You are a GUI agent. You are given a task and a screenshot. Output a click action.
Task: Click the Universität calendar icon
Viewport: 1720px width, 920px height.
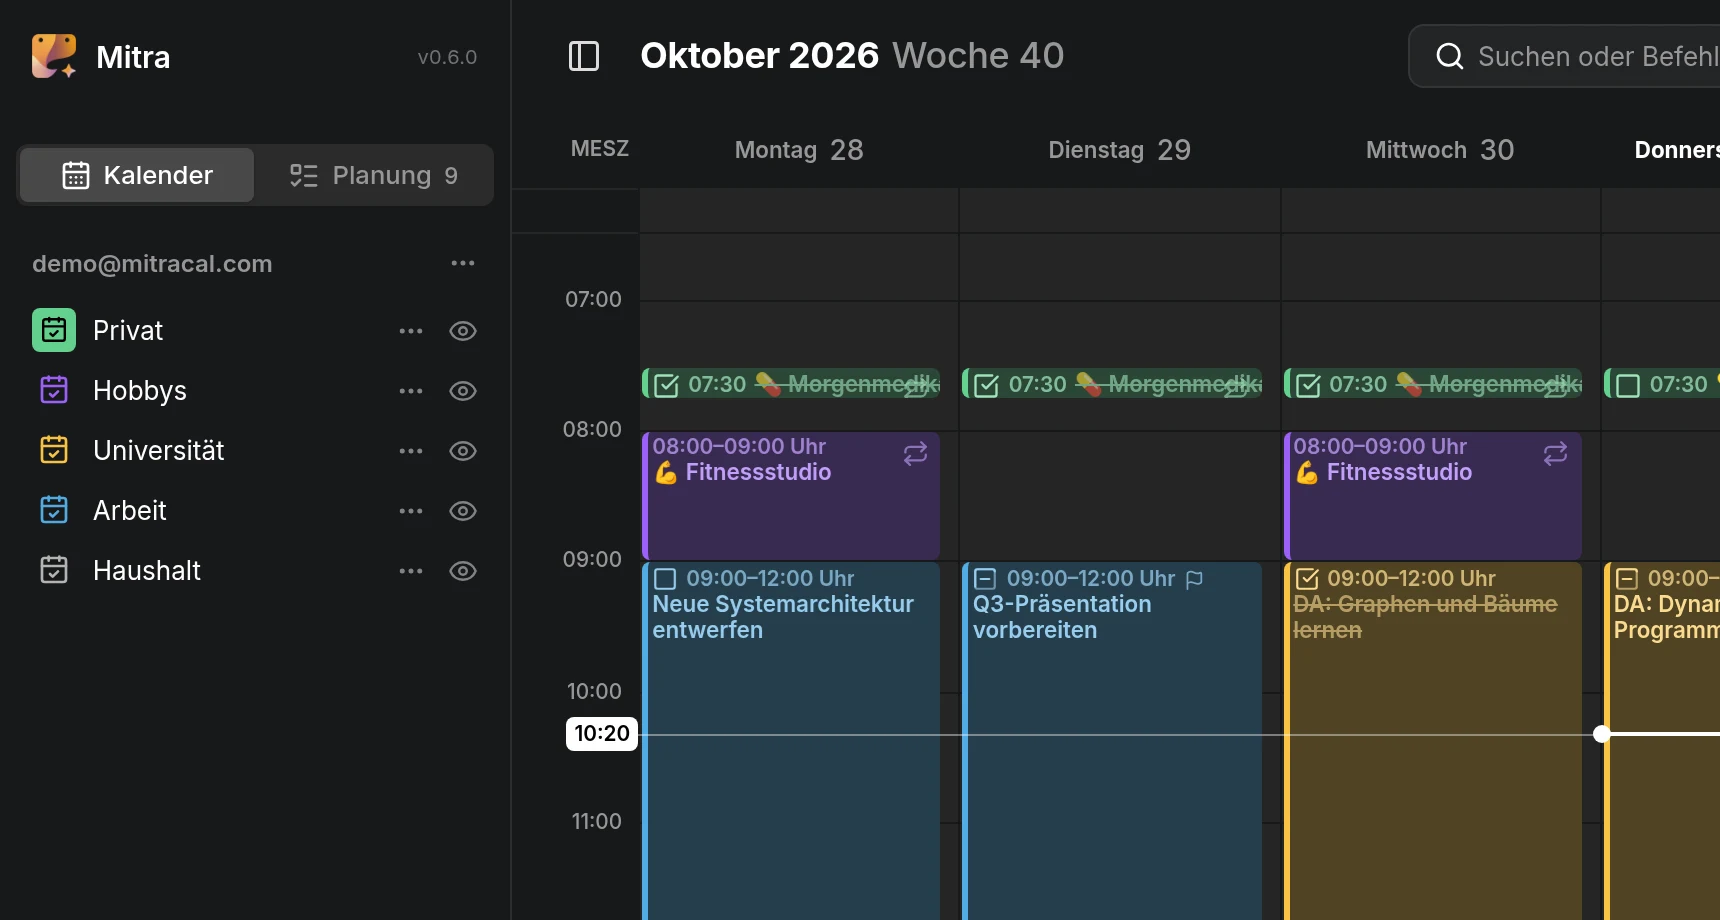[x=54, y=450]
